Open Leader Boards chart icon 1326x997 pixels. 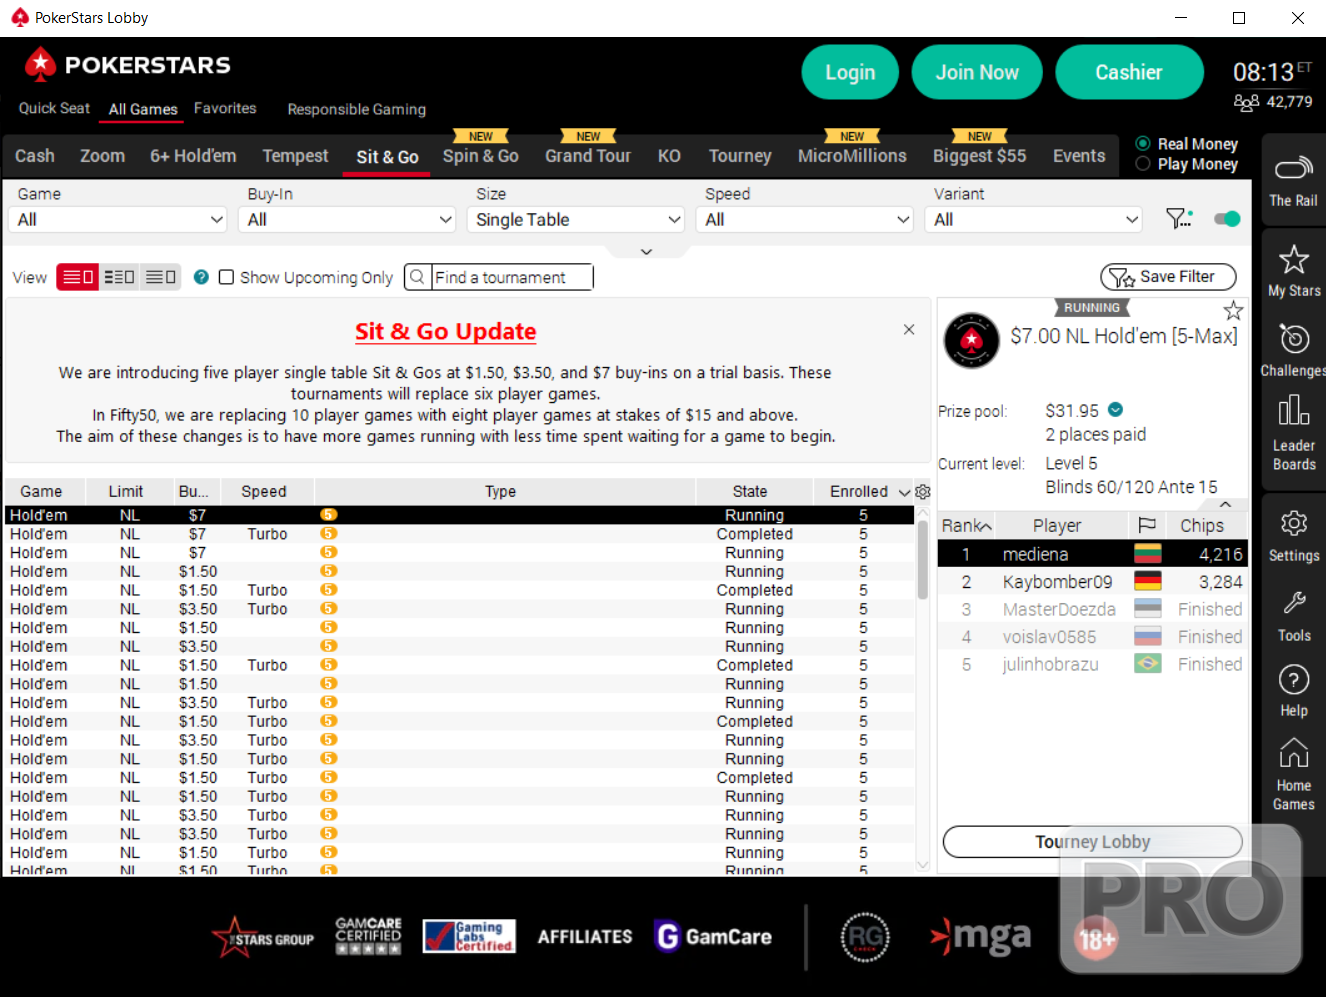point(1293,410)
